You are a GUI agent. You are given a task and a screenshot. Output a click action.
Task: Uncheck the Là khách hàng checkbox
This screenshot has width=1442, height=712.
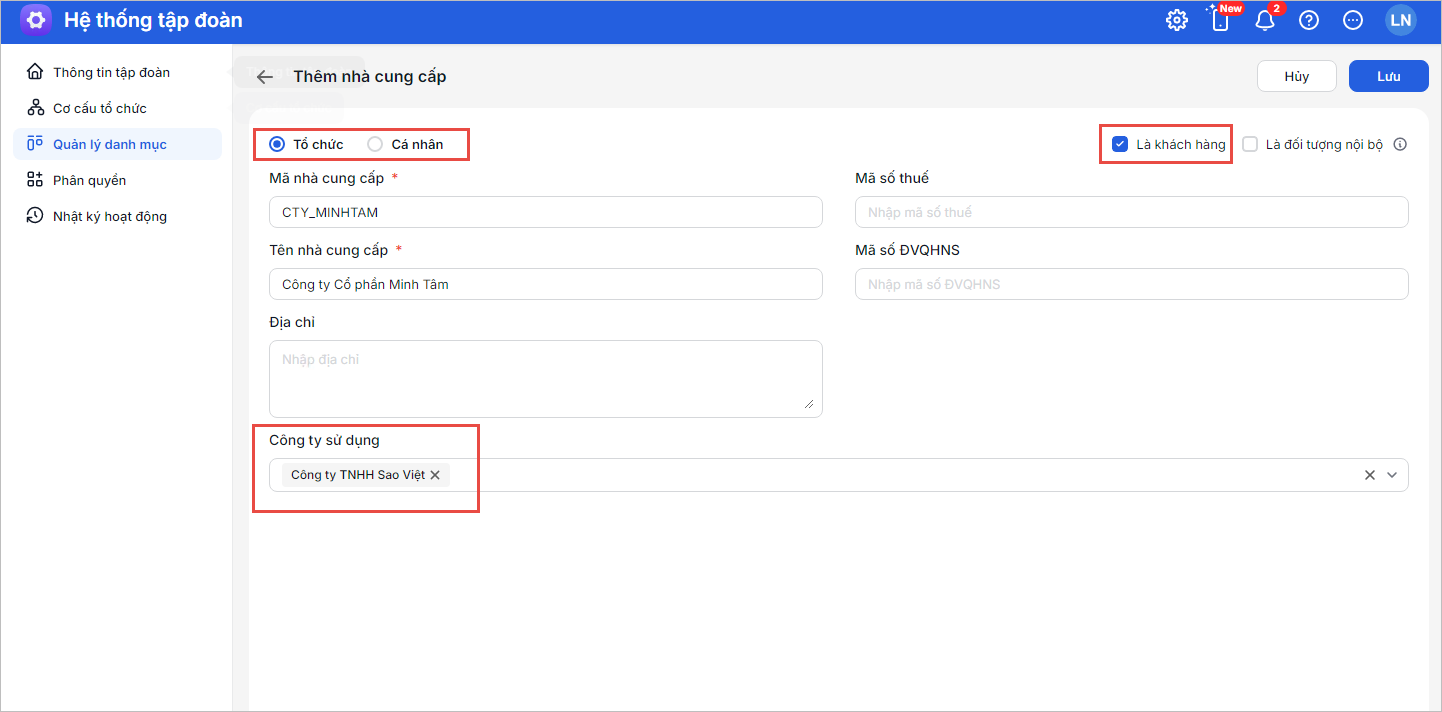click(1120, 144)
